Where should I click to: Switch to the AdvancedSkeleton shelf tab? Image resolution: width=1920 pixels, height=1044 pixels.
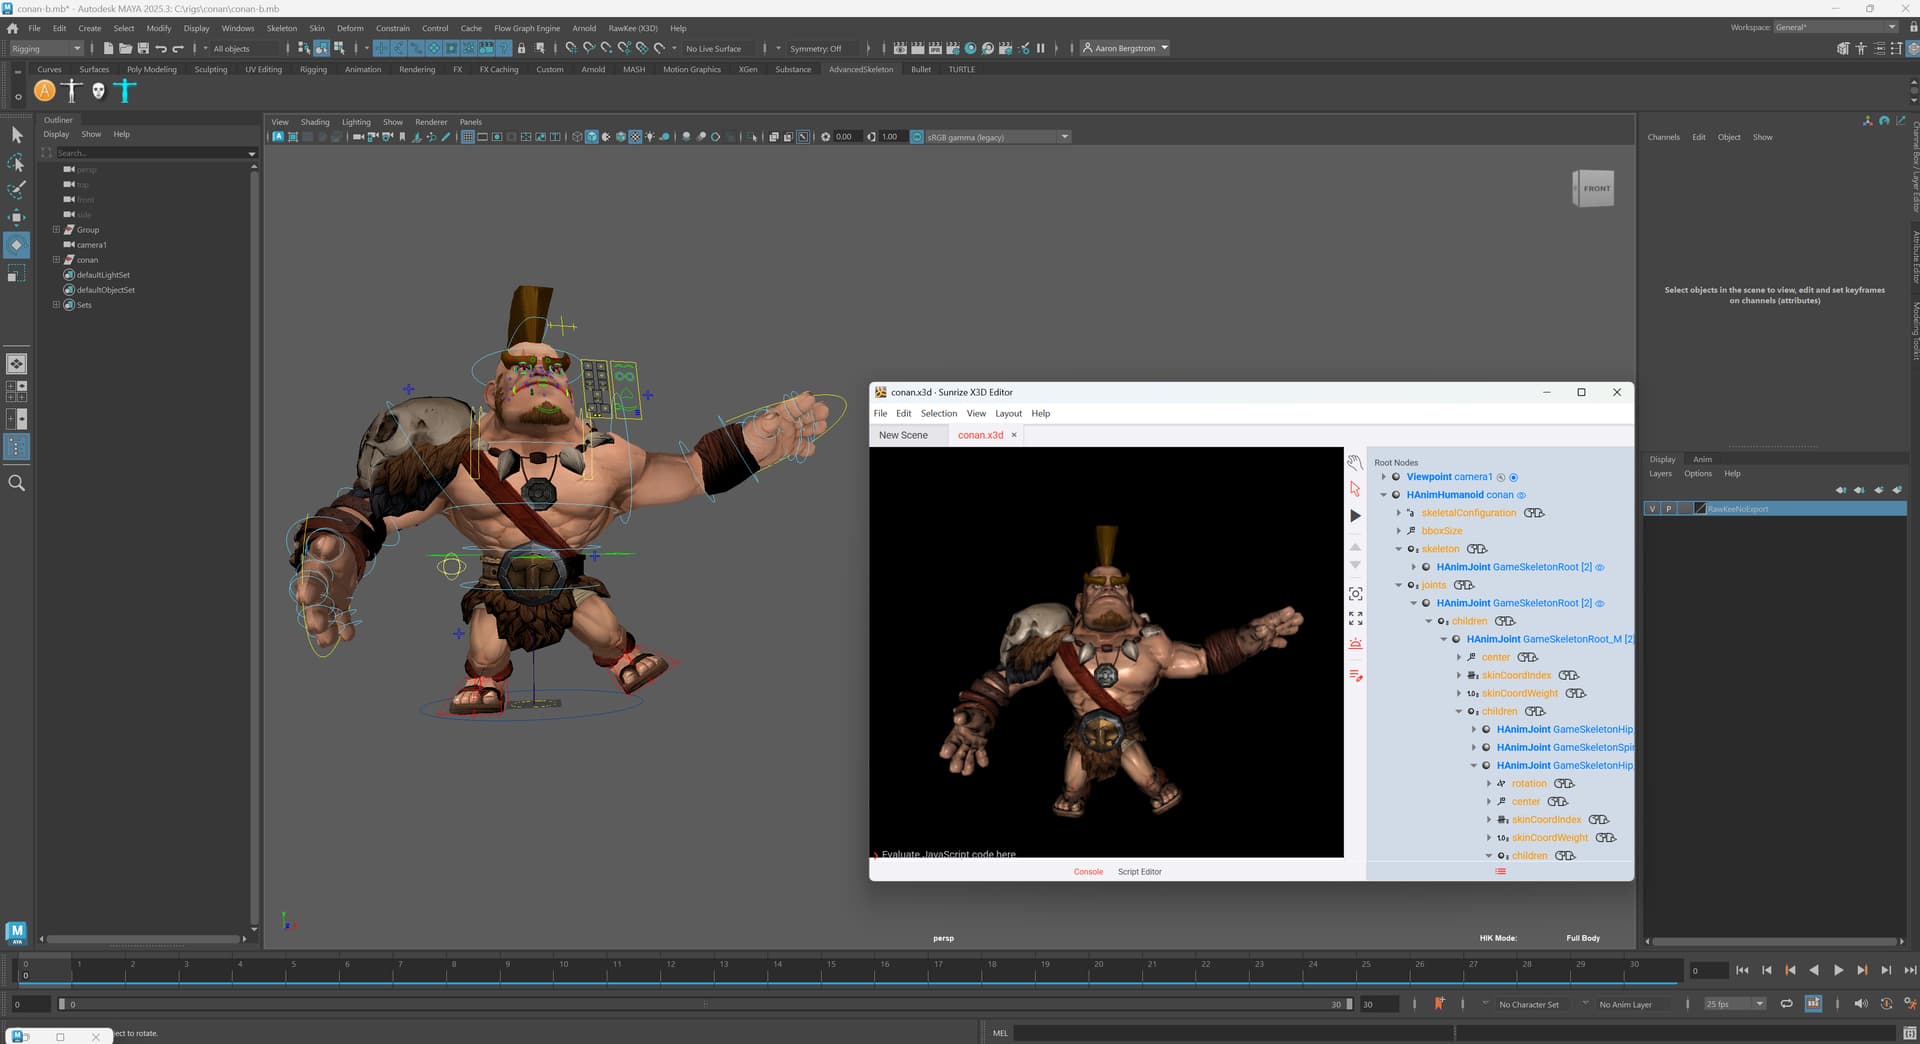click(x=861, y=69)
